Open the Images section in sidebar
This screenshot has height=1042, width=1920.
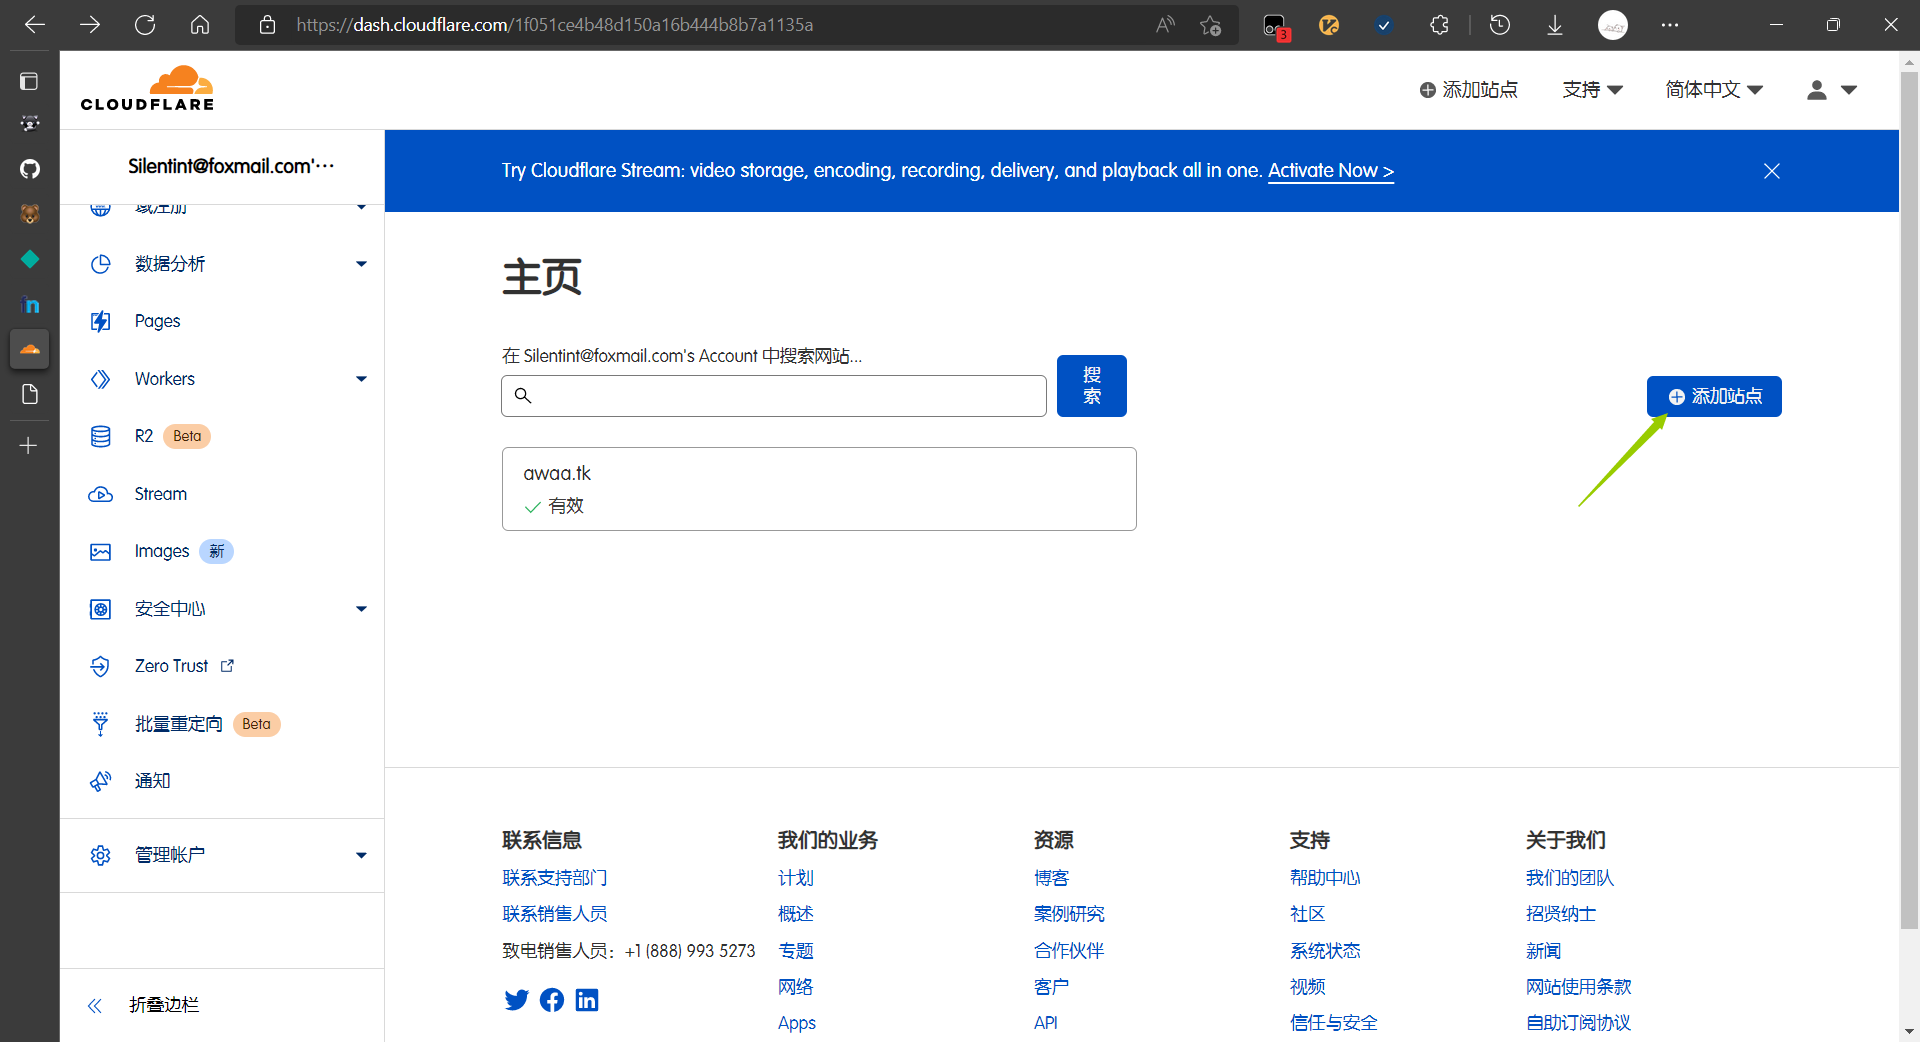(162, 551)
